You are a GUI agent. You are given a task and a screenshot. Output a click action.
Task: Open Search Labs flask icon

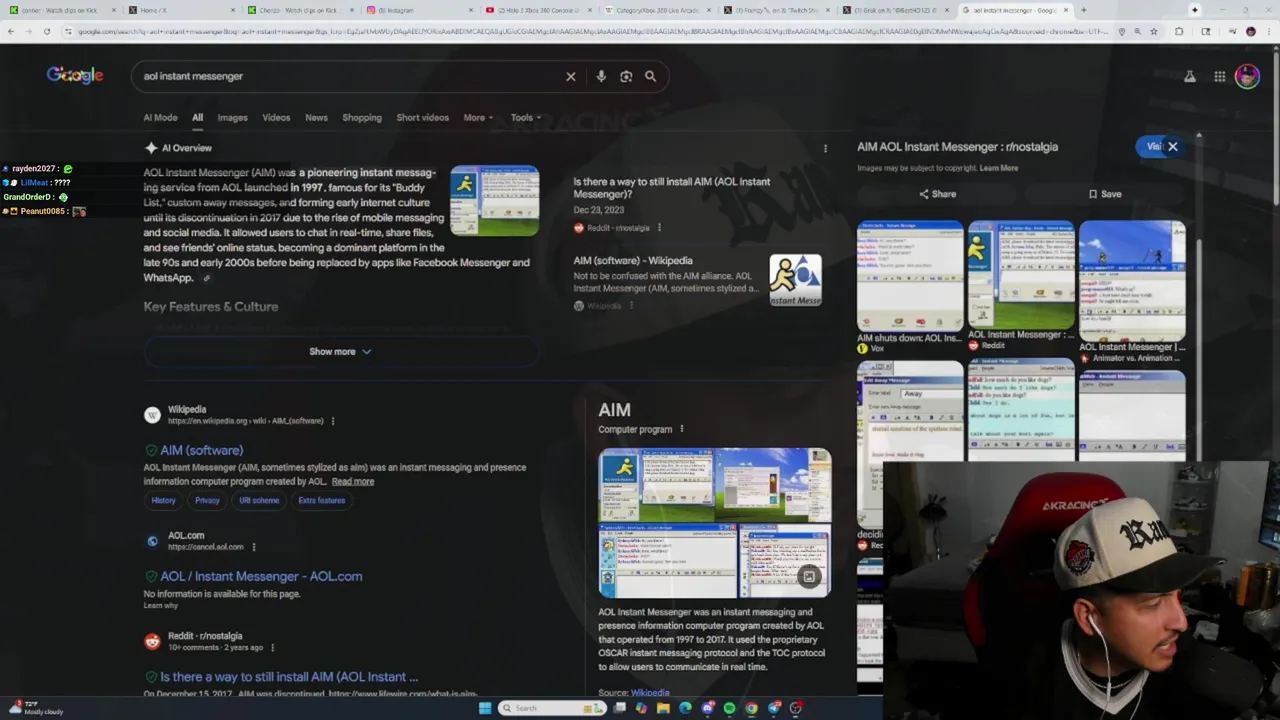[x=1190, y=76]
